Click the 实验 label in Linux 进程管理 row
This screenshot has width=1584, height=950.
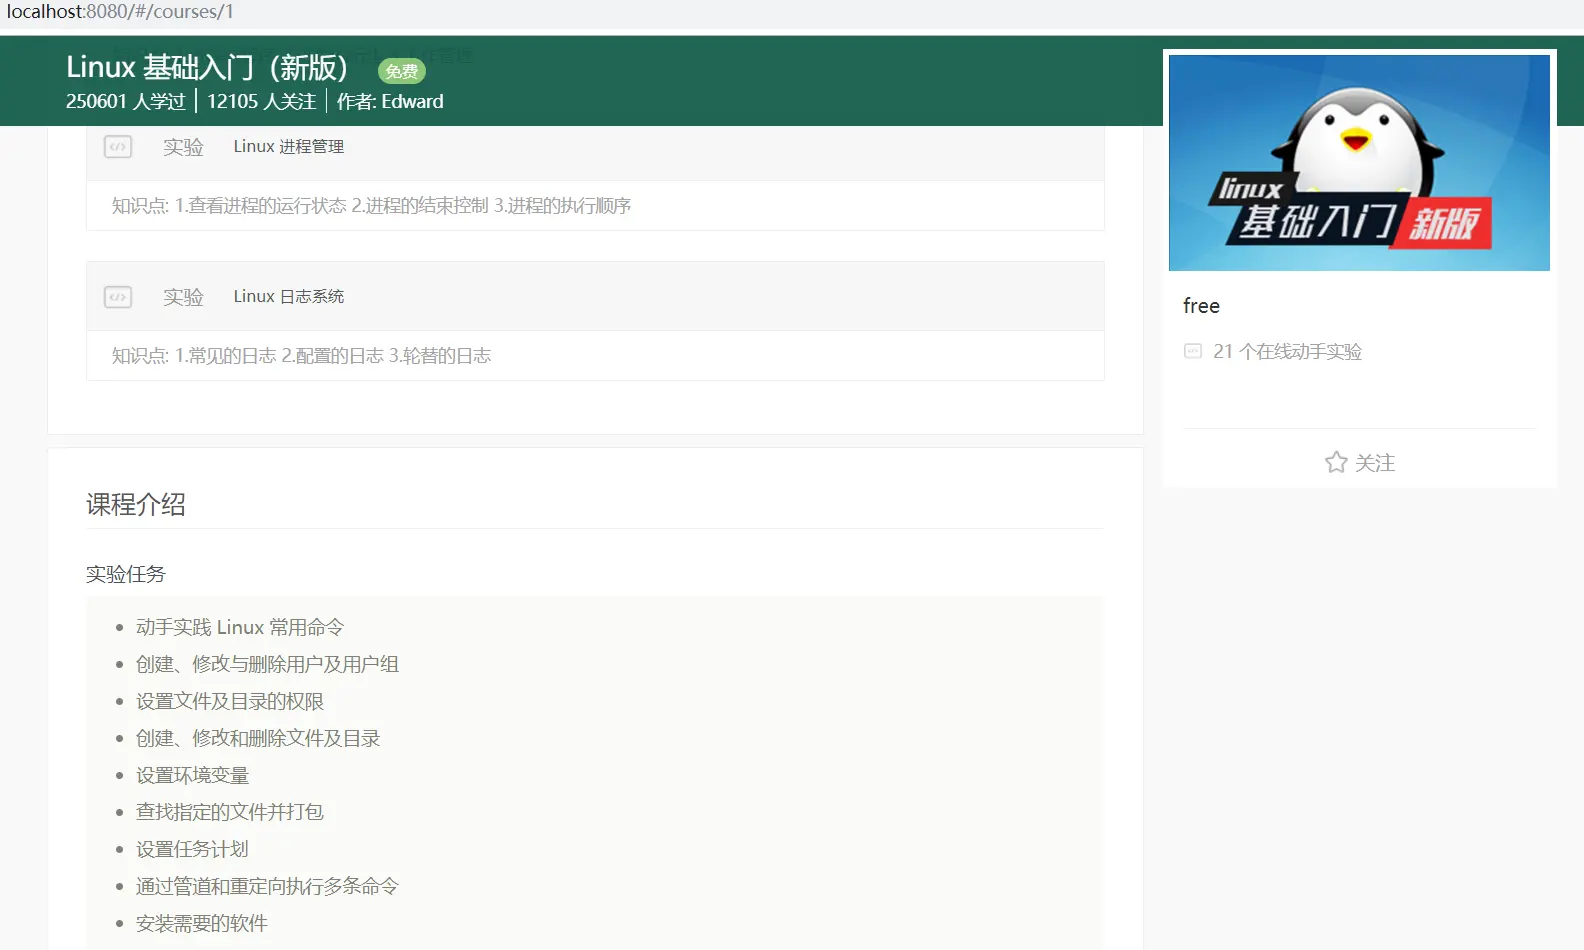[184, 147]
